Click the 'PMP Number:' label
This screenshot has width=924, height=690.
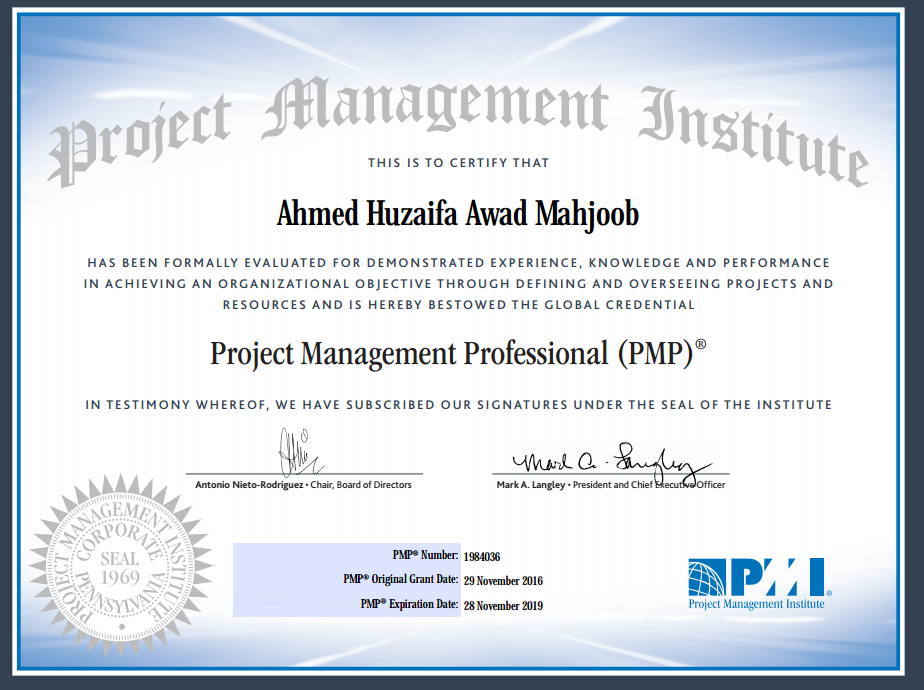point(425,555)
